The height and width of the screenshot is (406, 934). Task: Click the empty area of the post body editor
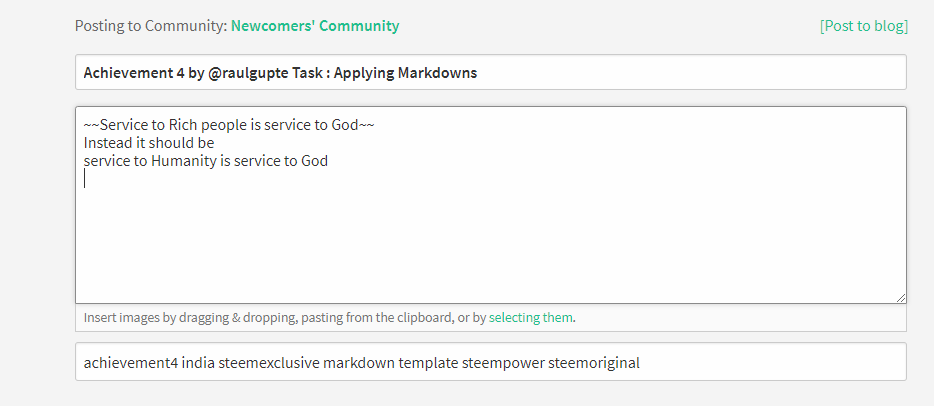click(x=490, y=240)
